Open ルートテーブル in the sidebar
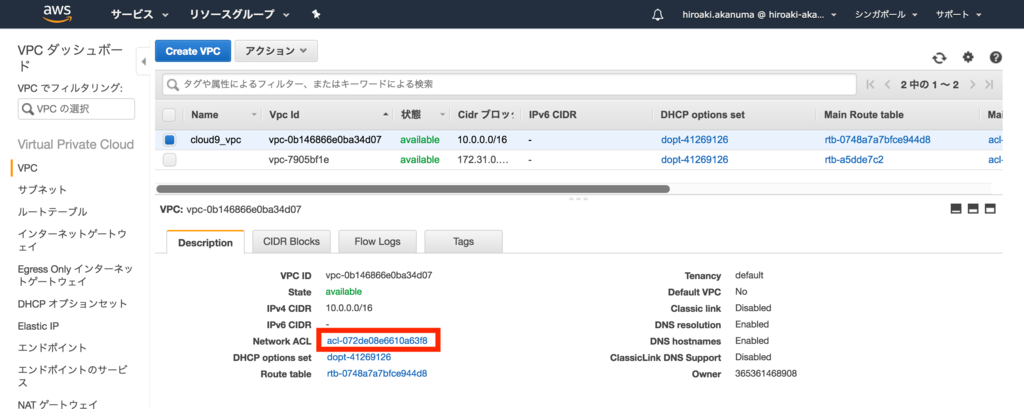The image size is (1024, 409). (52, 212)
